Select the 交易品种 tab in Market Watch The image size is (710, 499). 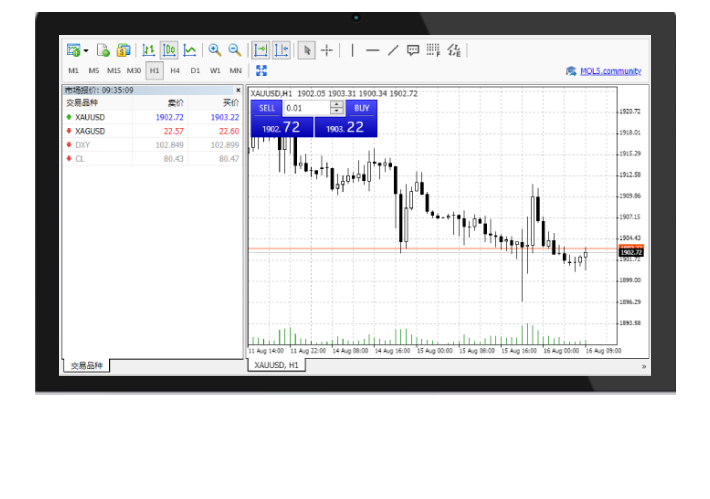tap(86, 366)
